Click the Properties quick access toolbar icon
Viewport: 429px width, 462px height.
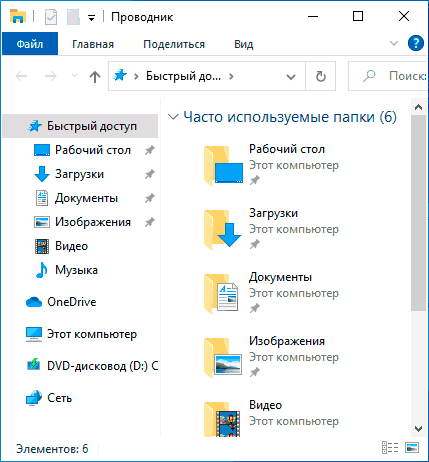pos(51,17)
